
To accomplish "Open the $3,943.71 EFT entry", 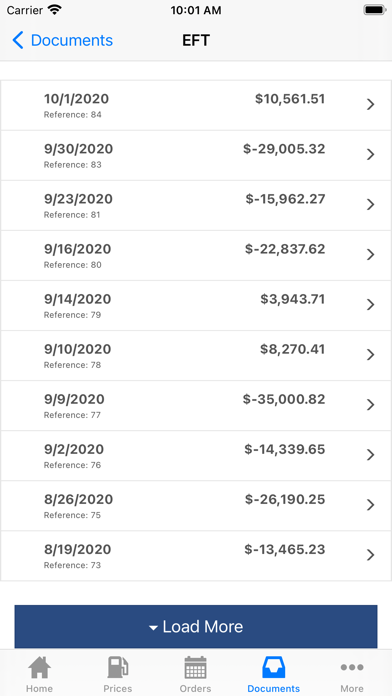I will pos(196,305).
